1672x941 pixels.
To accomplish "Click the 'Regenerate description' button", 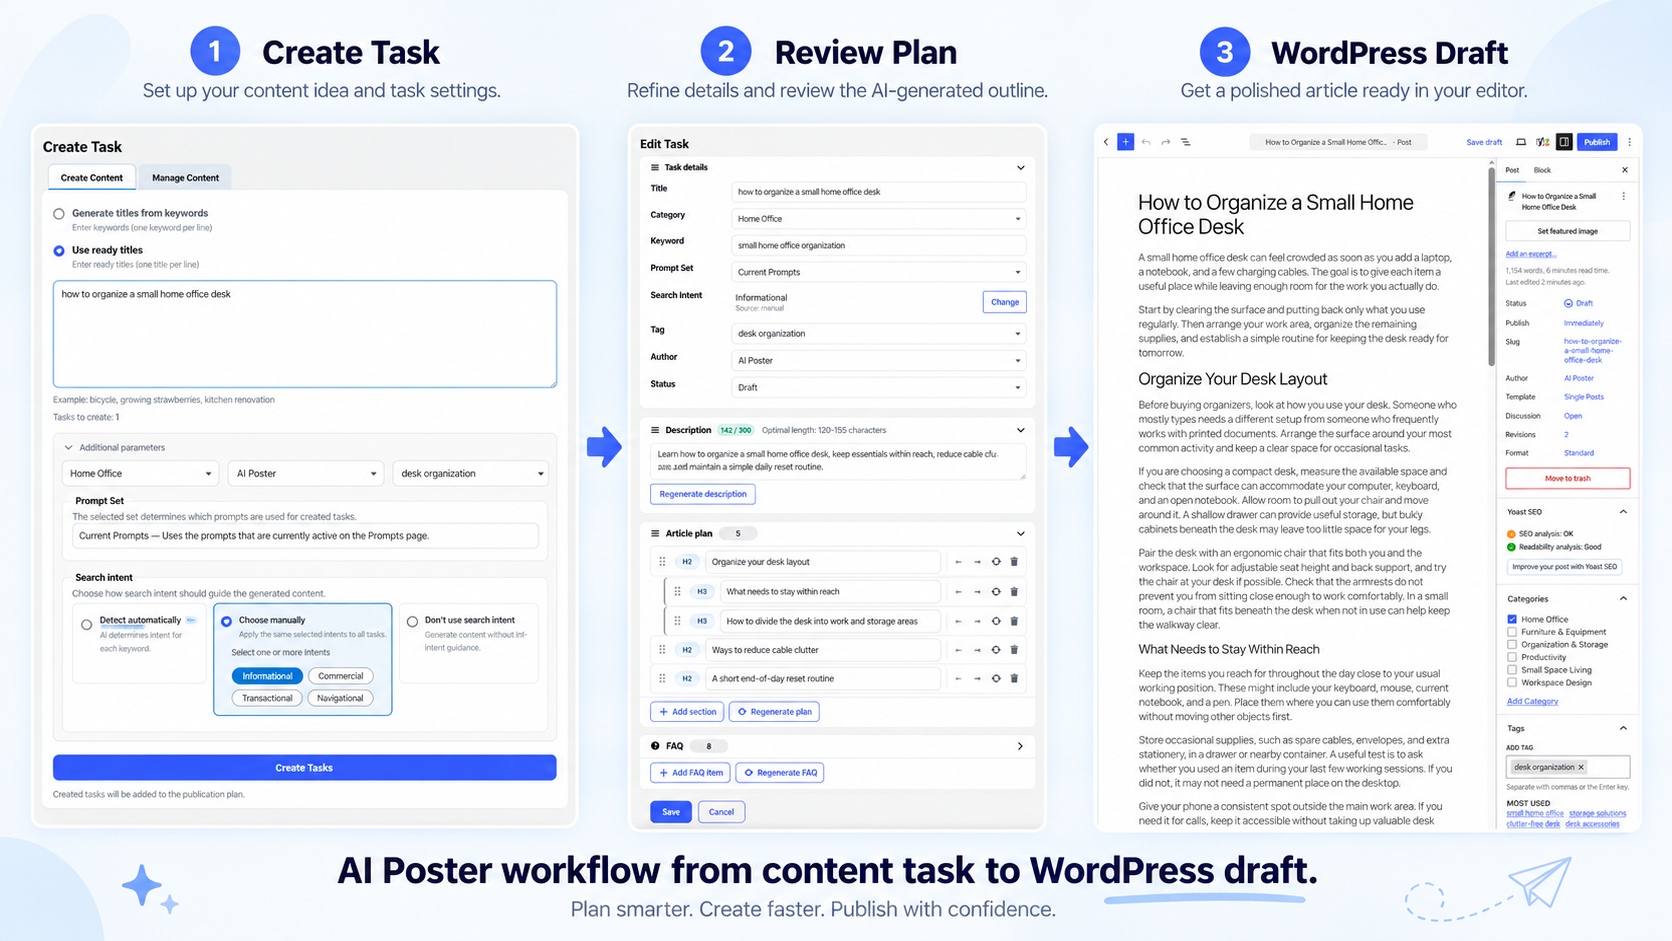I will (703, 494).
